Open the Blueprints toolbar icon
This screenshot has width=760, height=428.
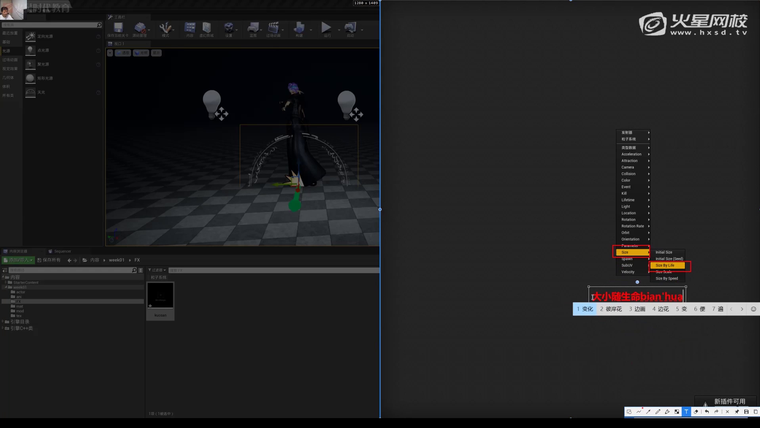(x=253, y=29)
